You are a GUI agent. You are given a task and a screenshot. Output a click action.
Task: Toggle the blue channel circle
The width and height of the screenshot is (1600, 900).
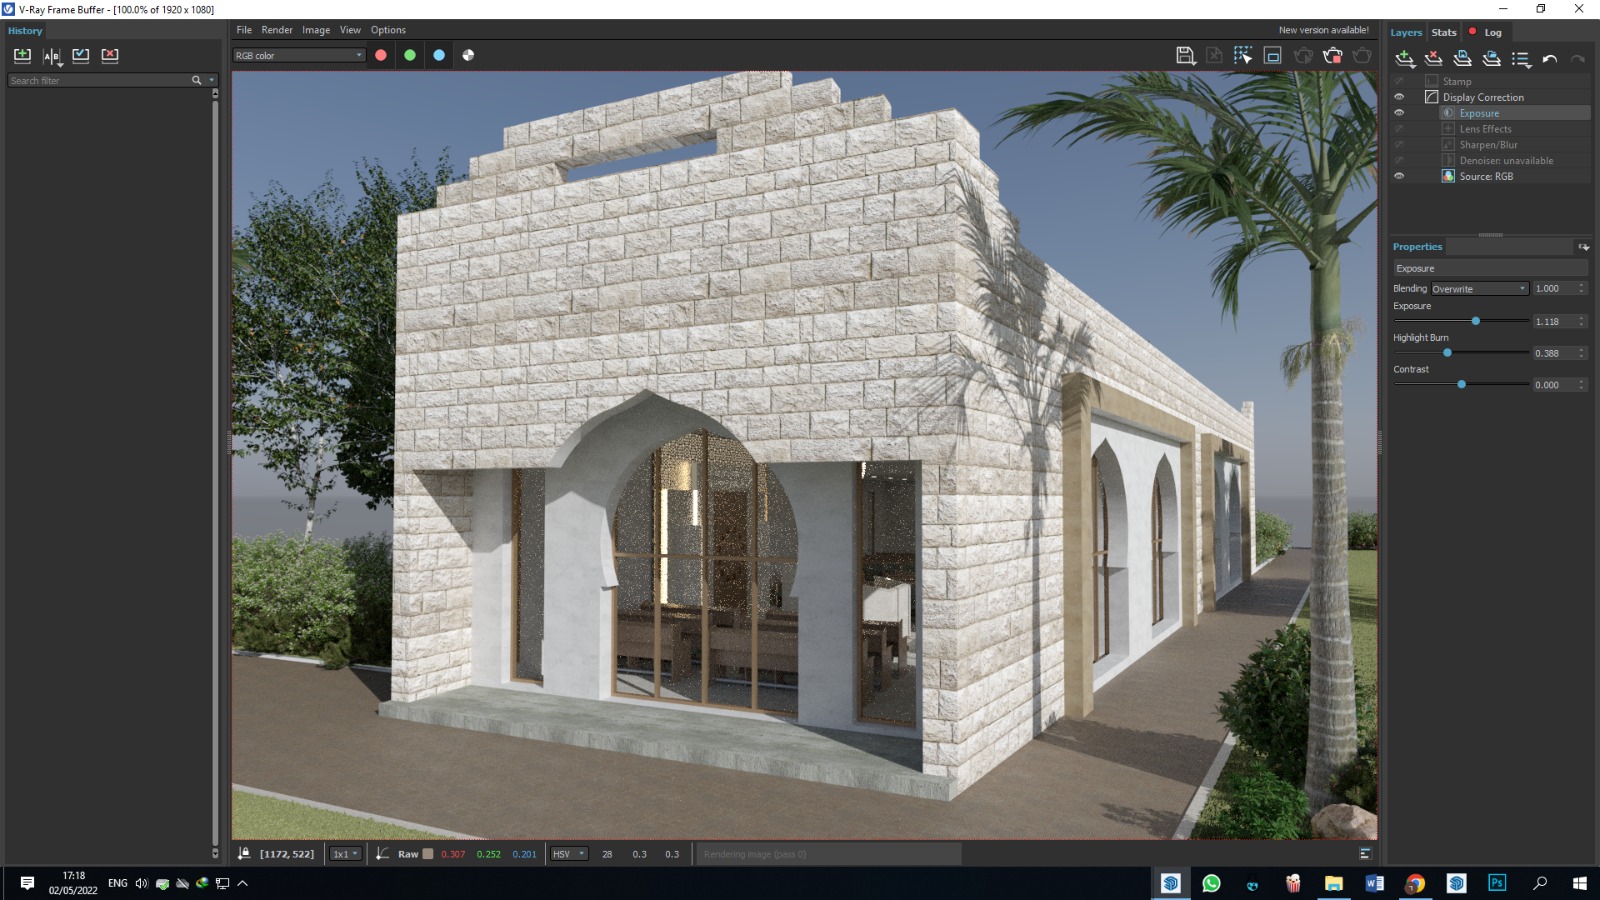click(439, 55)
